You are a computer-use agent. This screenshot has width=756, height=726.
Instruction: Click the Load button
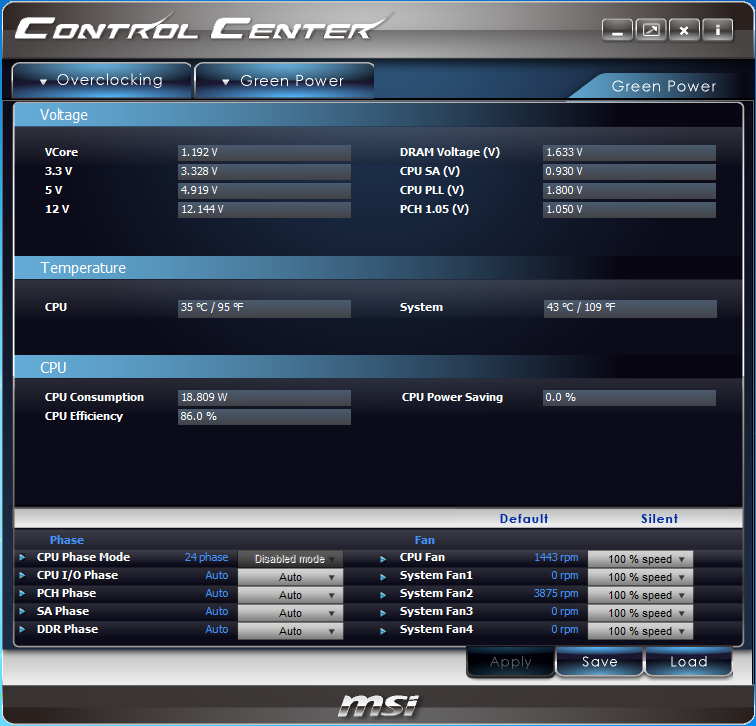pos(688,662)
